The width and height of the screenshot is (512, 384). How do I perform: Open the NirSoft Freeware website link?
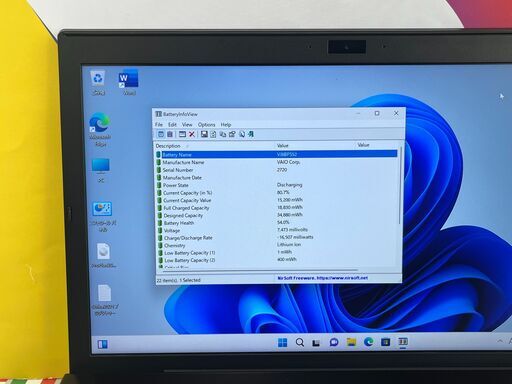coord(323,278)
